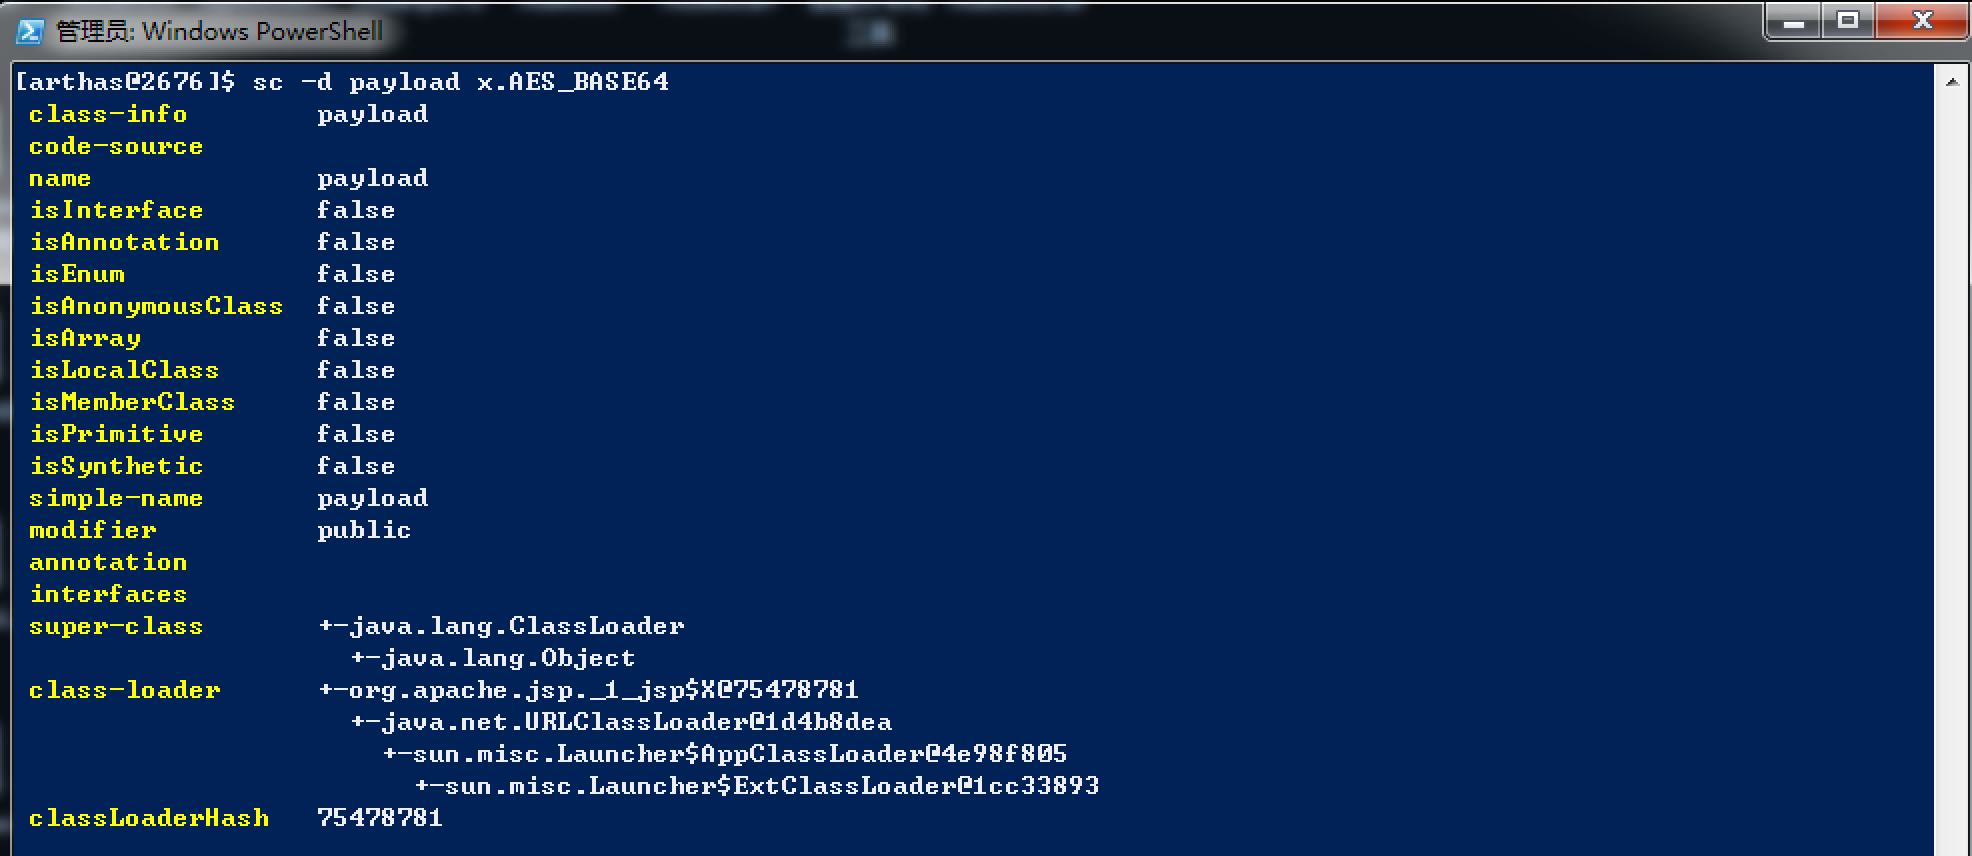1972x856 pixels.
Task: Click the window title text
Action: point(219,31)
